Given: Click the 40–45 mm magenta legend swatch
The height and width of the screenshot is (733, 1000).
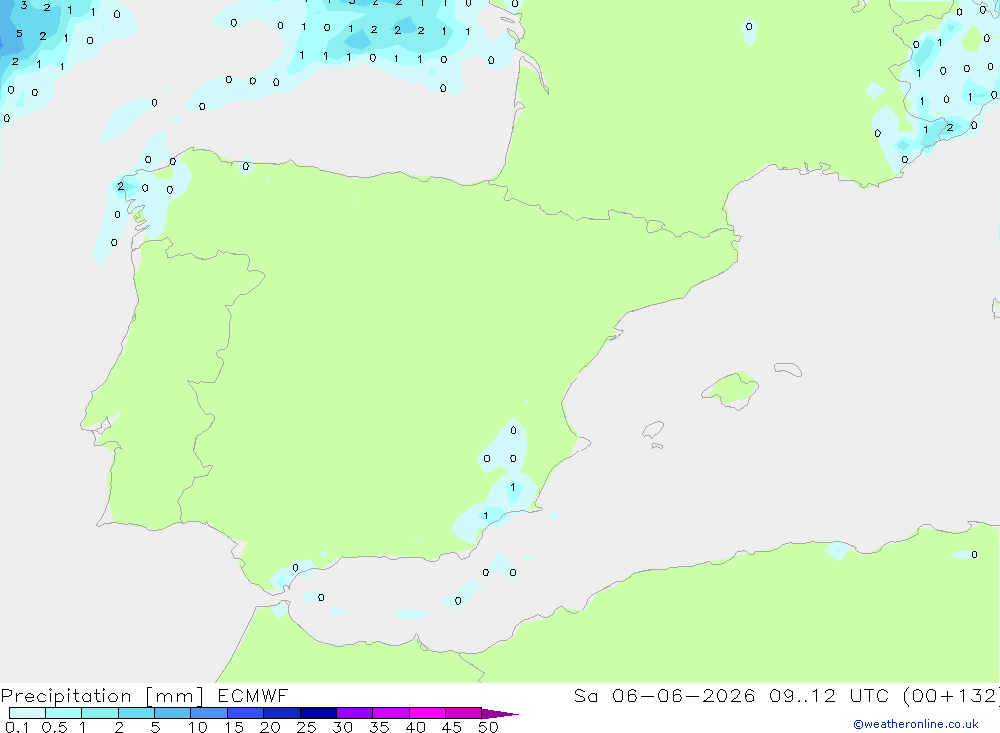Looking at the screenshot, I should click(427, 713).
